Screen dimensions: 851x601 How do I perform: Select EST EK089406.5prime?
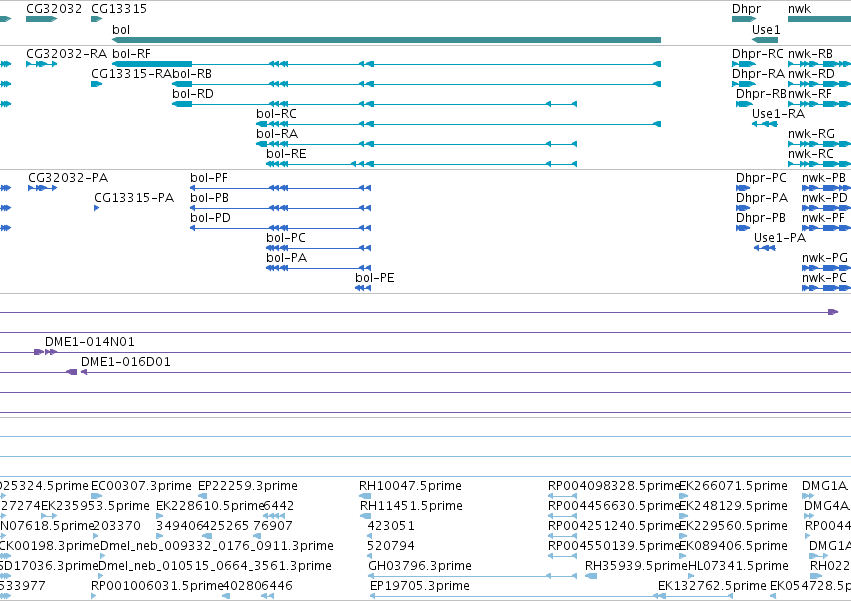(x=683, y=556)
